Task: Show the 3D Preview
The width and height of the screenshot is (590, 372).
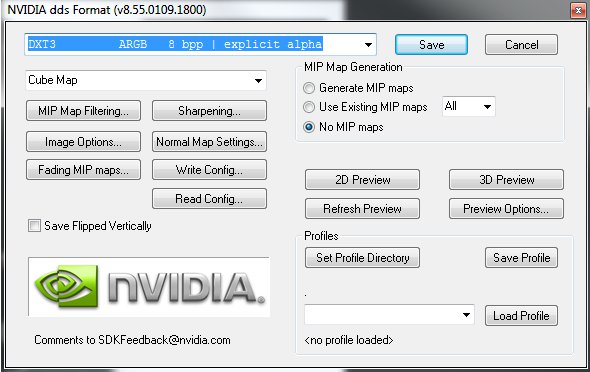Action: pyautogui.click(x=506, y=179)
